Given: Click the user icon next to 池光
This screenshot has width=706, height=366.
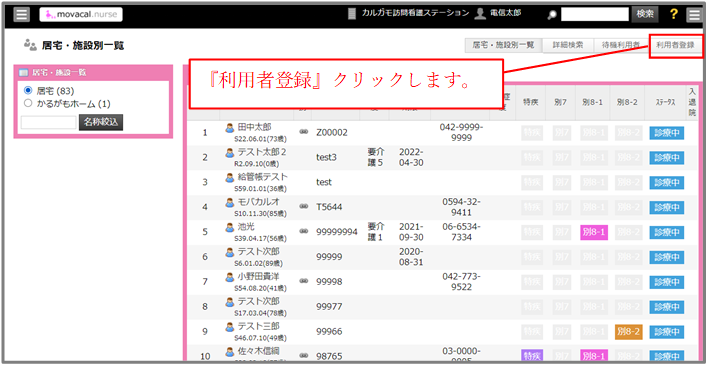Looking at the screenshot, I should click(x=230, y=228).
